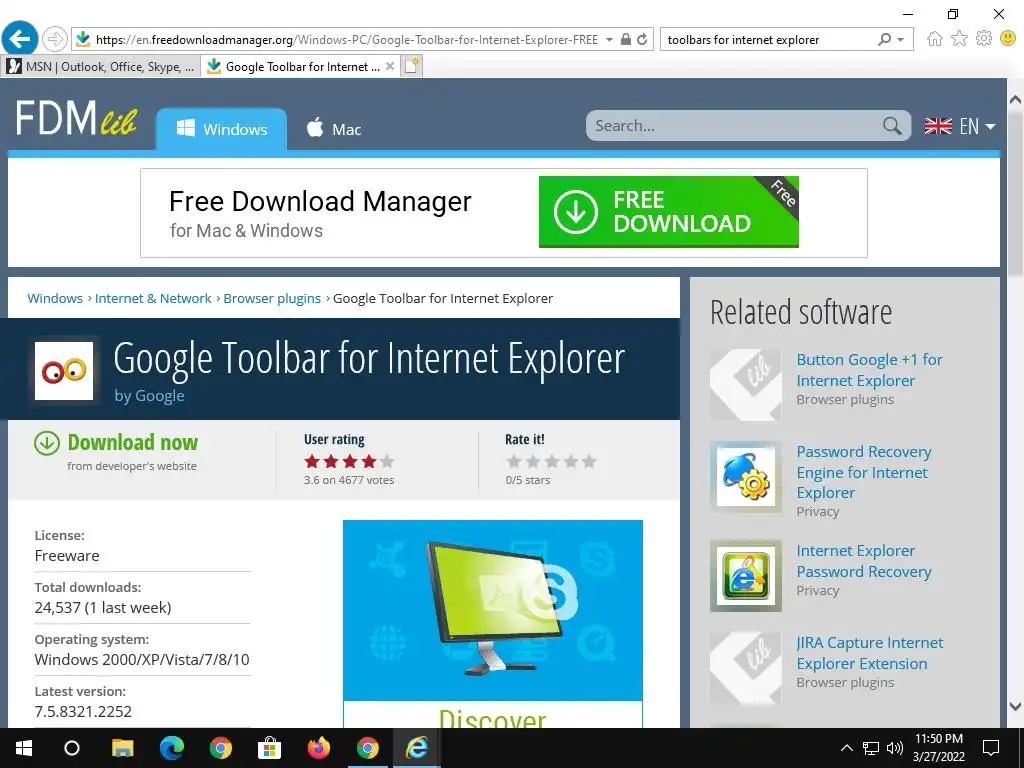
Task: Click the Google Toolbar app icon
Action: pyautogui.click(x=64, y=371)
